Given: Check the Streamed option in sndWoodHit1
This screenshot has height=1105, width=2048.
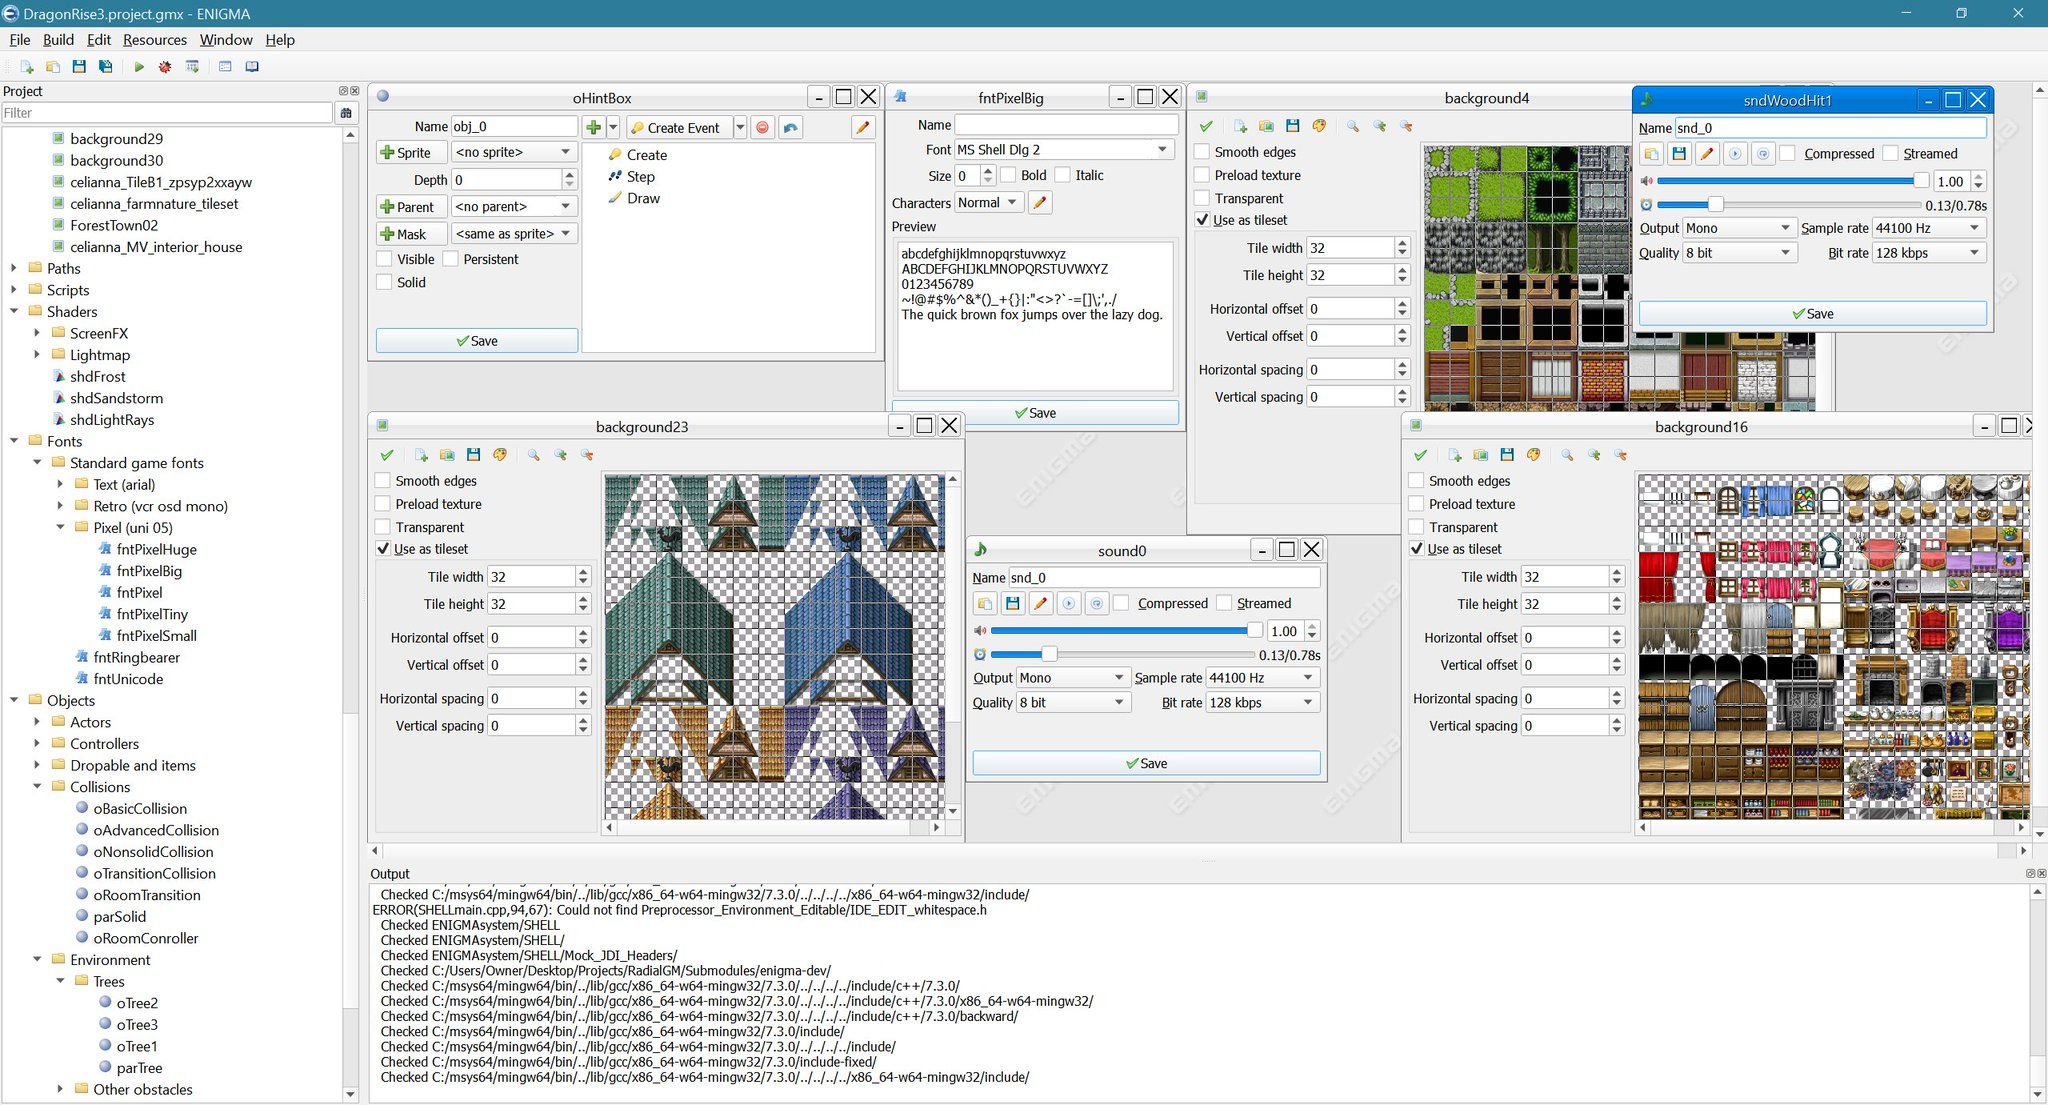Looking at the screenshot, I should [x=1890, y=153].
